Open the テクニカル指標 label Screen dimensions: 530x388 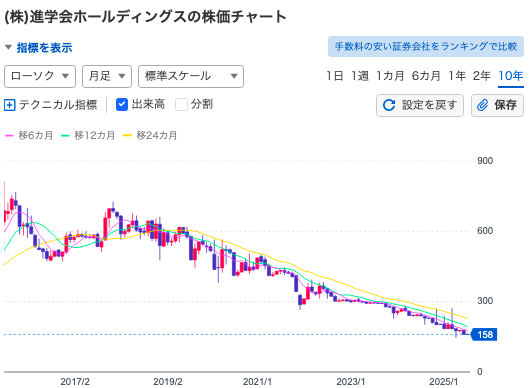58,105
